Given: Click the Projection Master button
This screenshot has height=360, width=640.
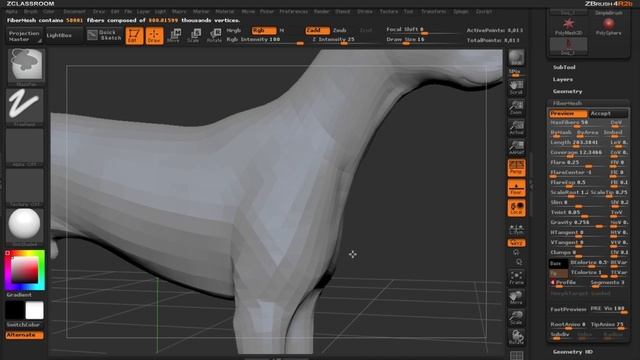Looking at the screenshot, I should pos(24,36).
